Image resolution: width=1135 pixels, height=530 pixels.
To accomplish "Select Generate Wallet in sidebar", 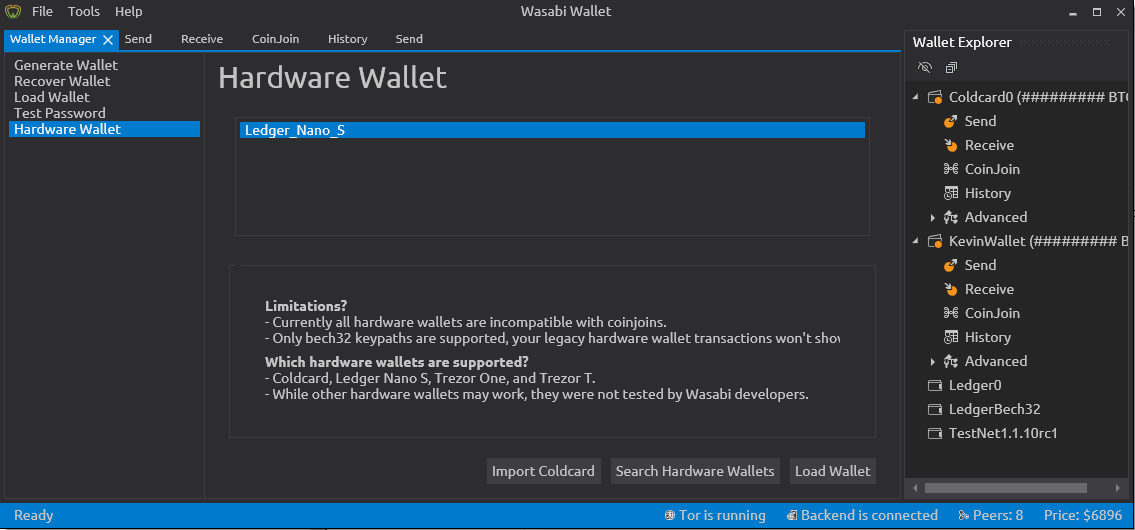I will pyautogui.click(x=104, y=65).
